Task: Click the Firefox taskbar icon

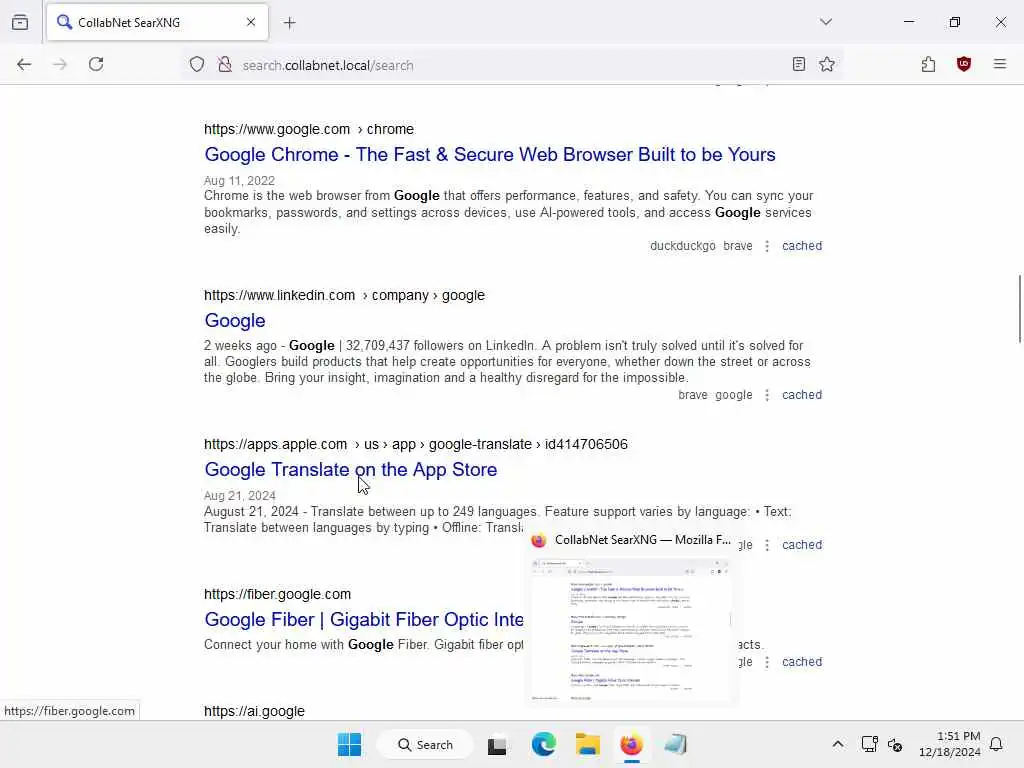Action: pos(632,744)
